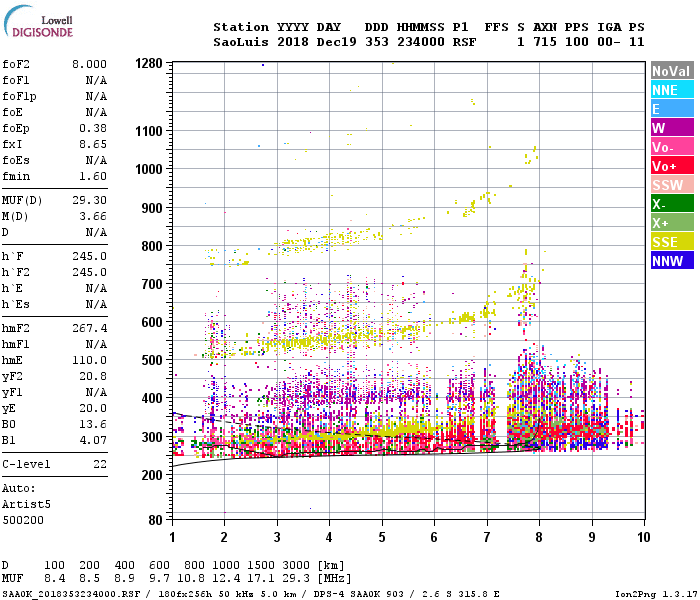The width and height of the screenshot is (700, 600).
Task: Click the 1 MHz frequency axis label
Action: pyautogui.click(x=172, y=537)
